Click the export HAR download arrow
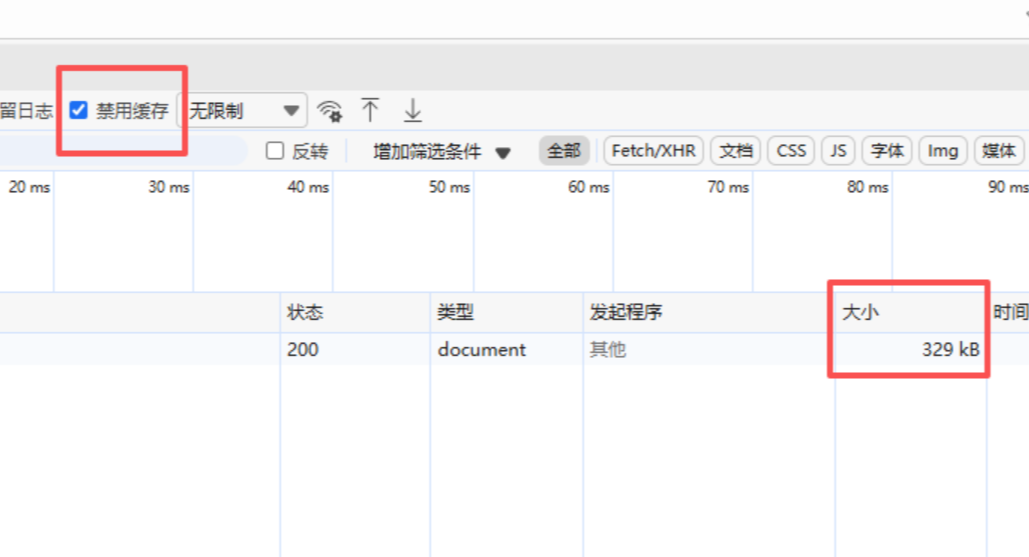This screenshot has width=1029, height=557. click(x=412, y=110)
